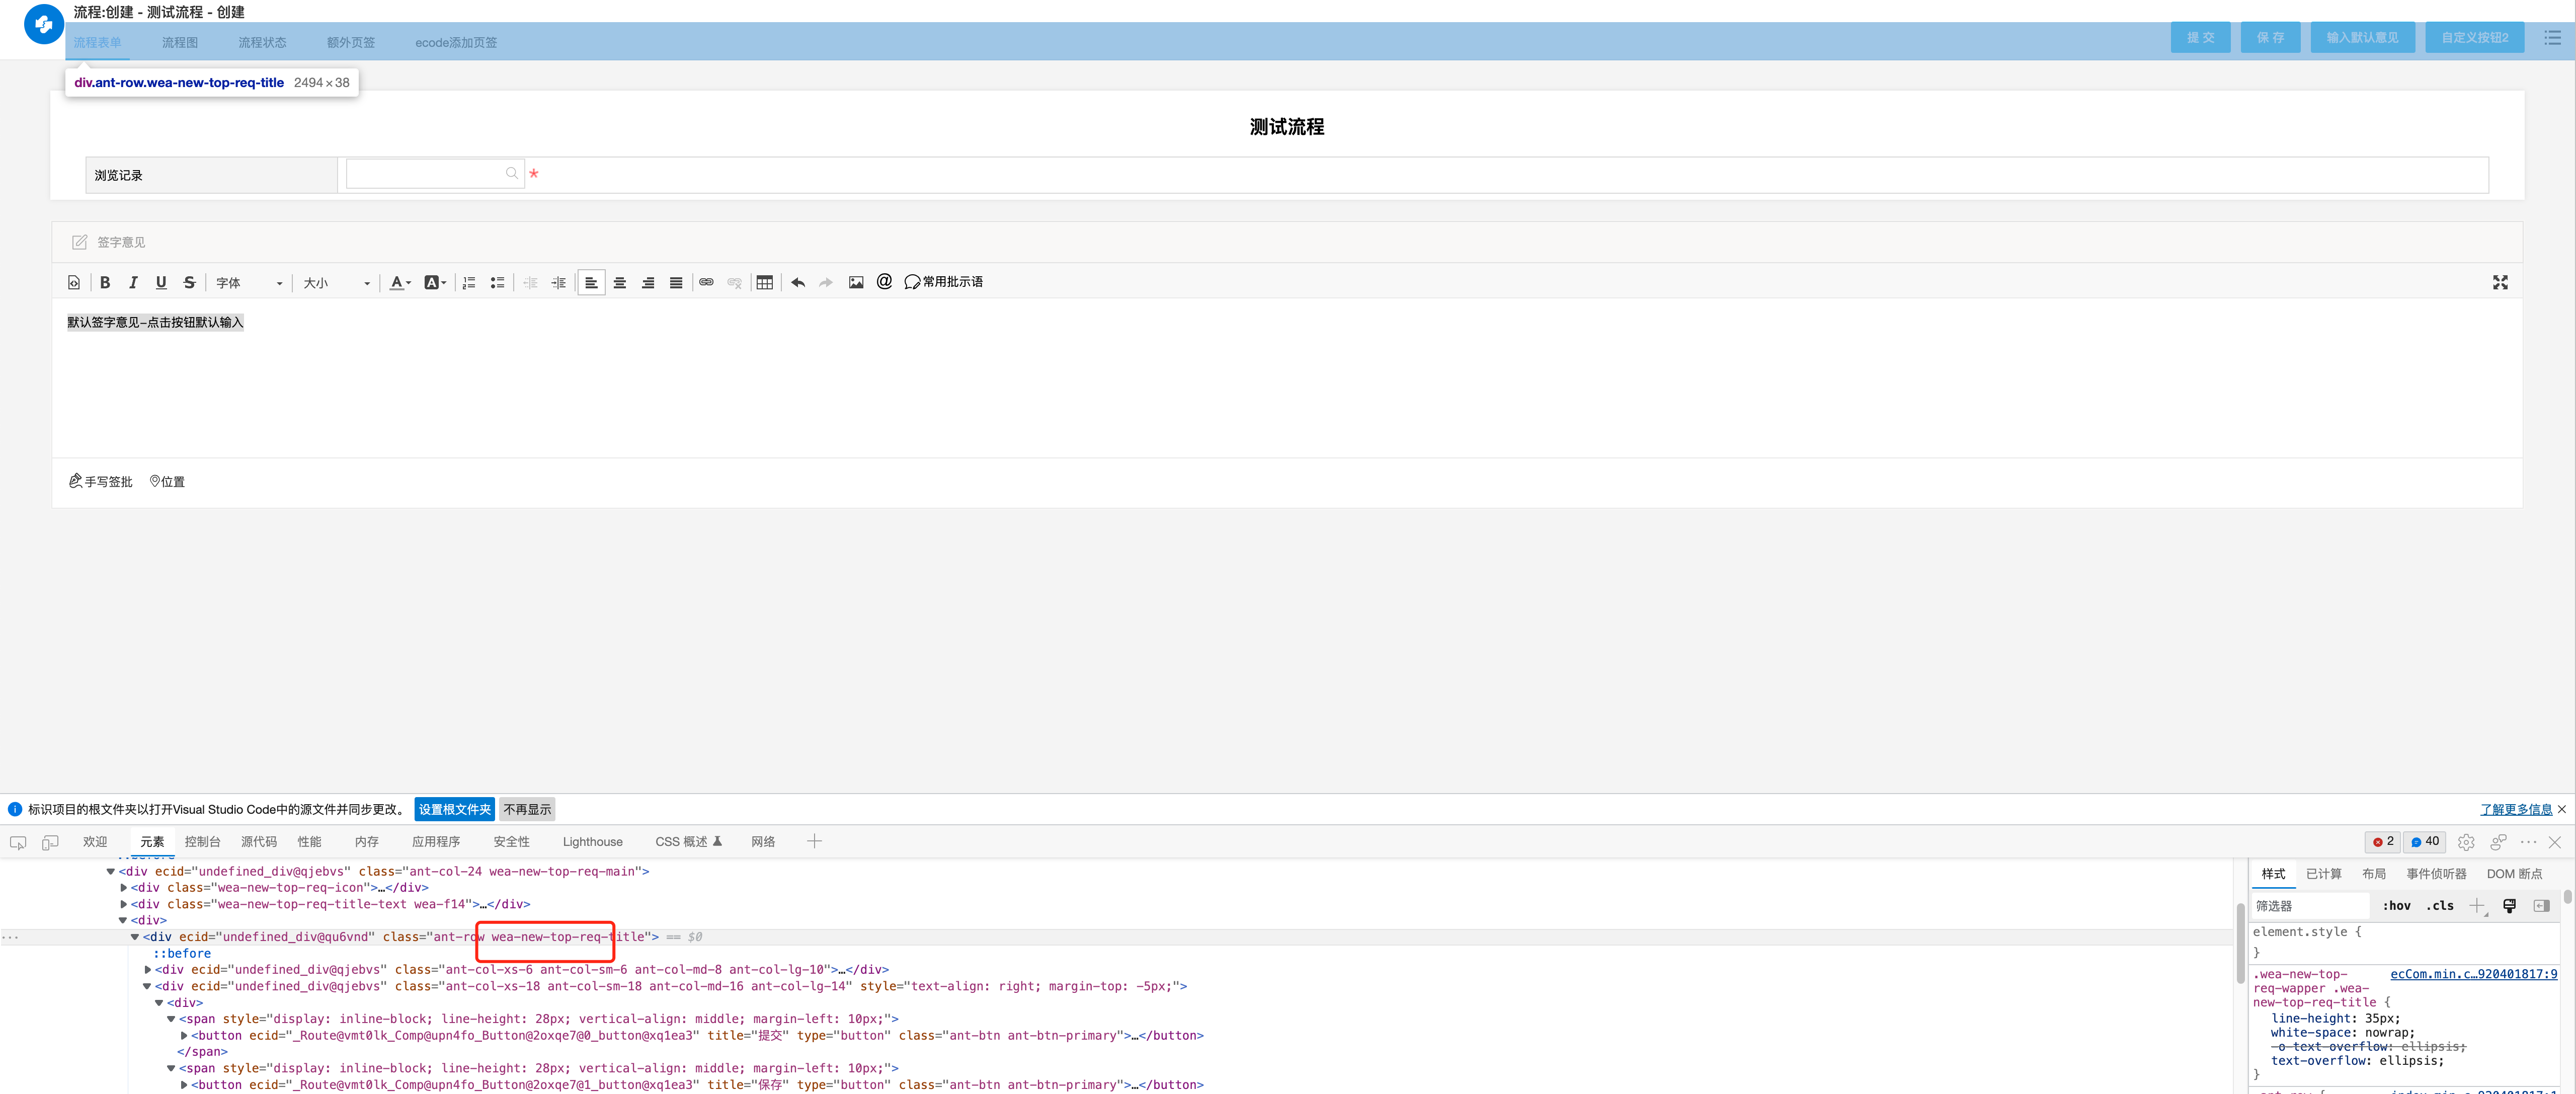Open the top-right list menu icon
2576x1094 pixels.
2552,38
